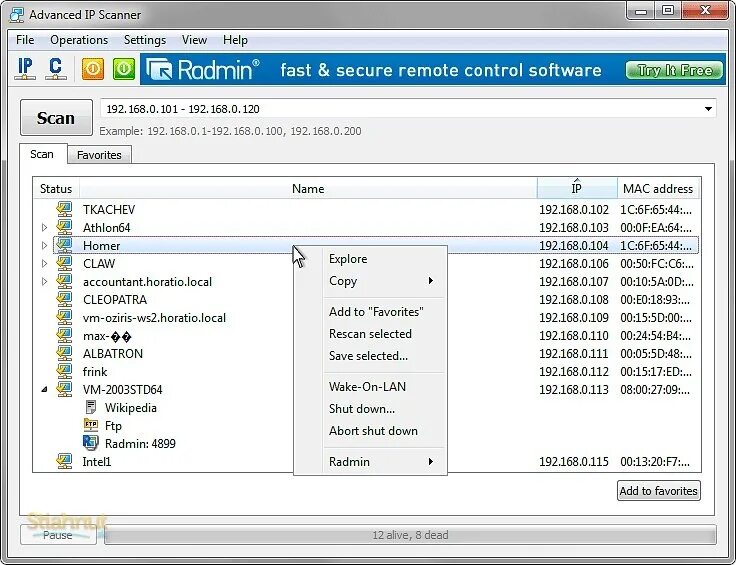Click the computer icon next to Intel1
This screenshot has height=565, width=736.
point(64,461)
